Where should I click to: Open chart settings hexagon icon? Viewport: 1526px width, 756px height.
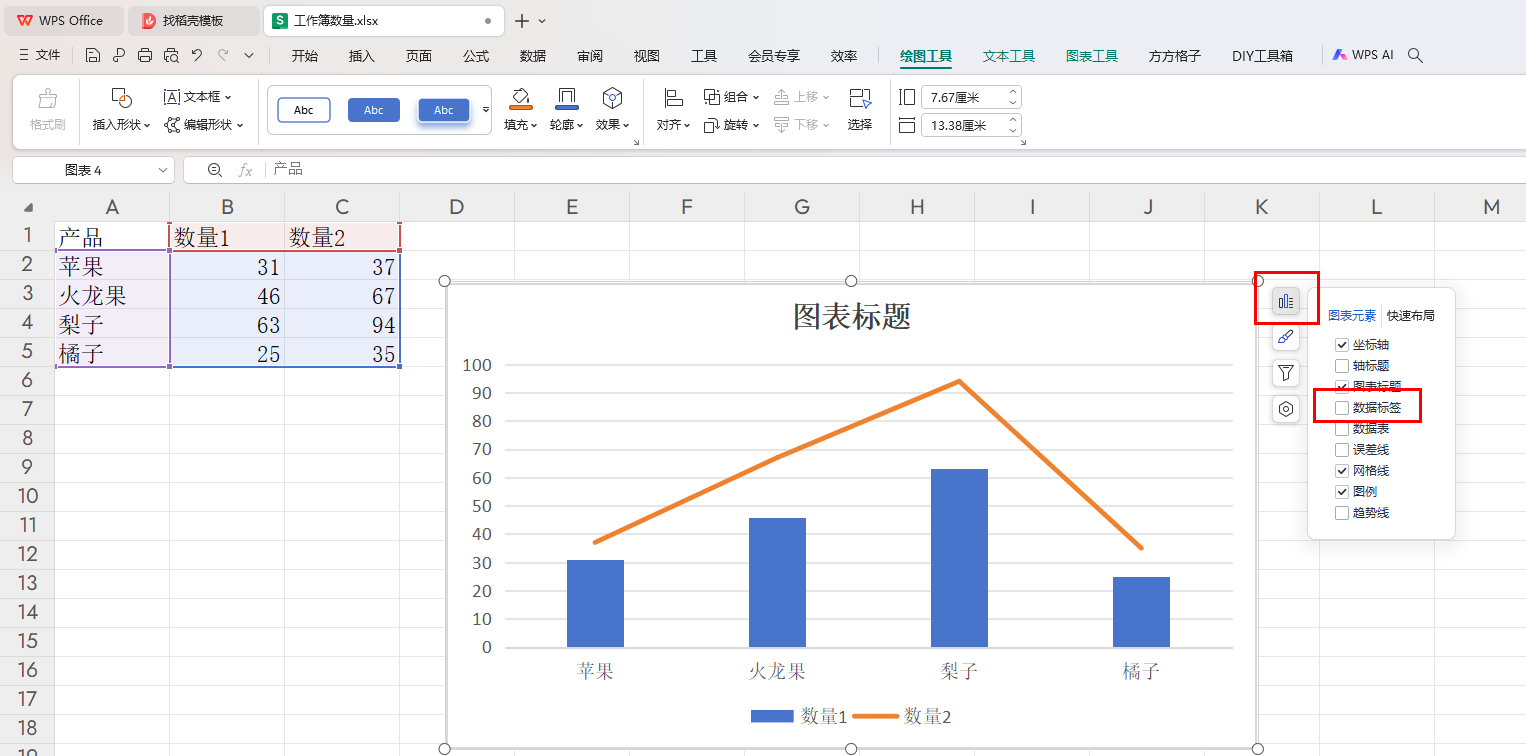(x=1286, y=409)
